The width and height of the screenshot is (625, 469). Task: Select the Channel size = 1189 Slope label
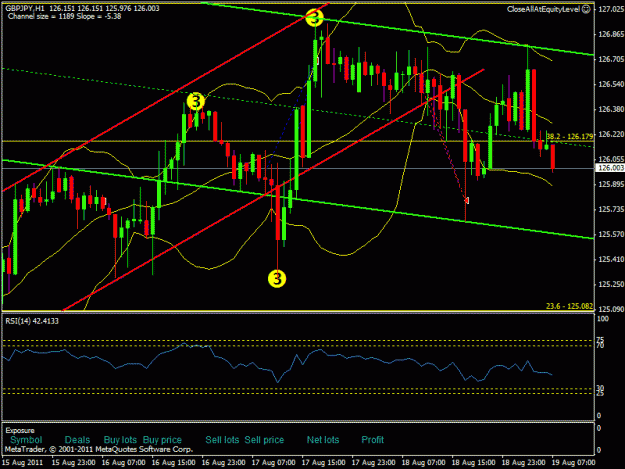pyautogui.click(x=64, y=17)
